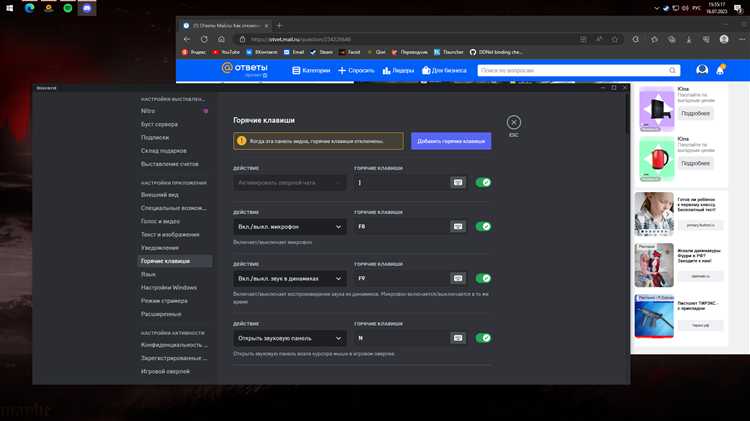Click the 'Ответы' site logo
Viewport: 750px width, 421px height.
[244, 69]
